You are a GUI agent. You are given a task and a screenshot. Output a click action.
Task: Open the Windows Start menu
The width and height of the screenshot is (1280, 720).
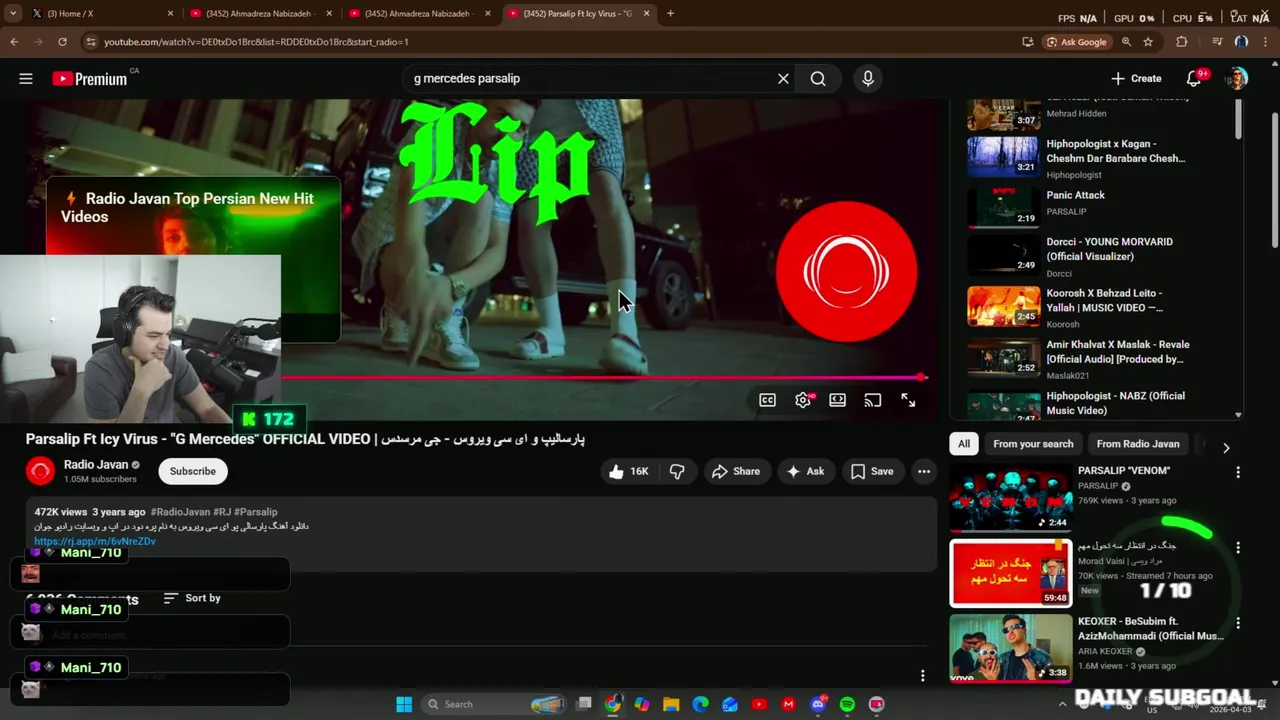tap(404, 704)
